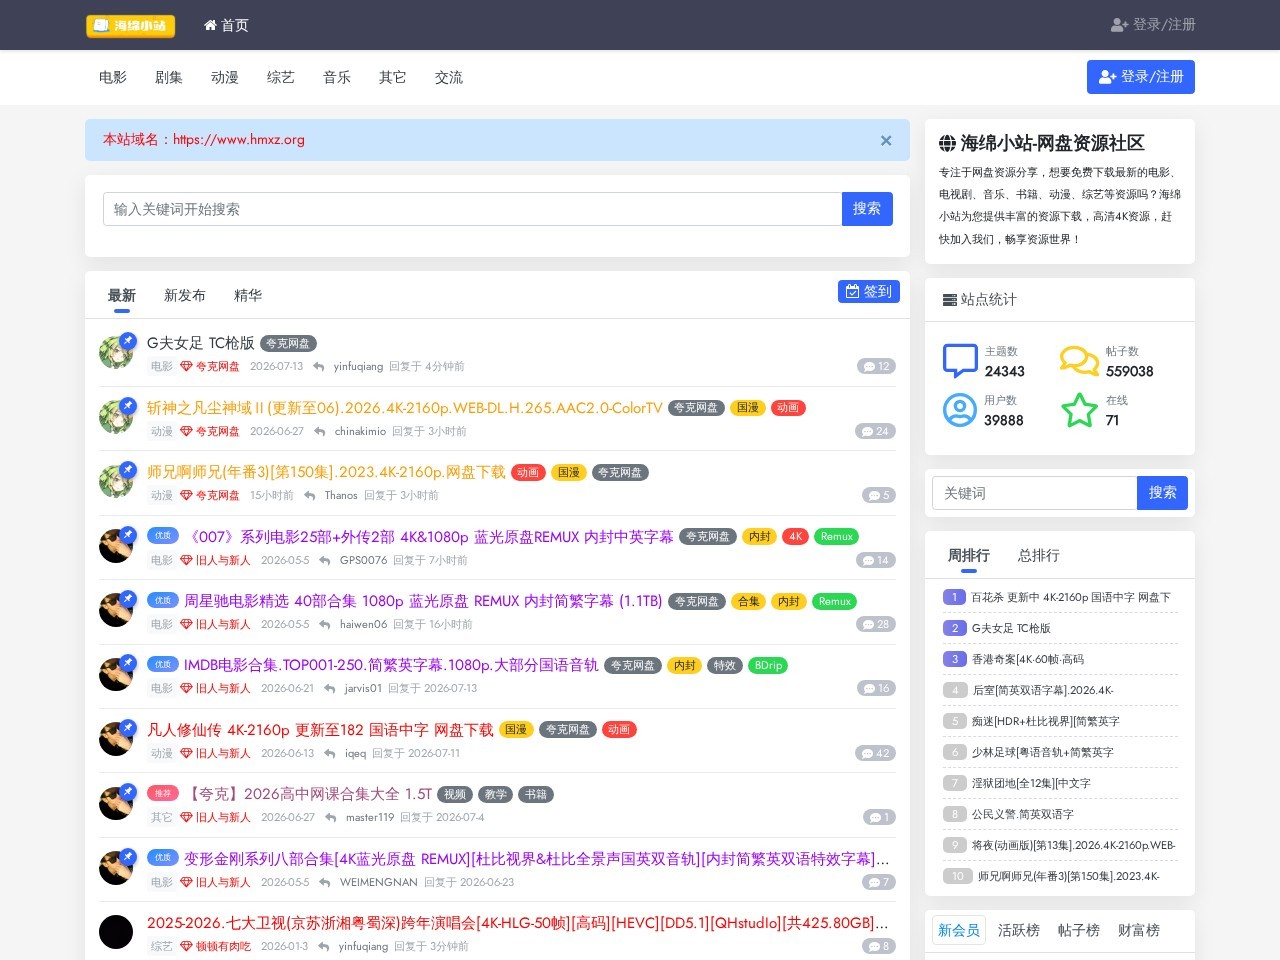Click the 教学 tag on 网课 thread
1280x960 pixels.
(x=496, y=794)
